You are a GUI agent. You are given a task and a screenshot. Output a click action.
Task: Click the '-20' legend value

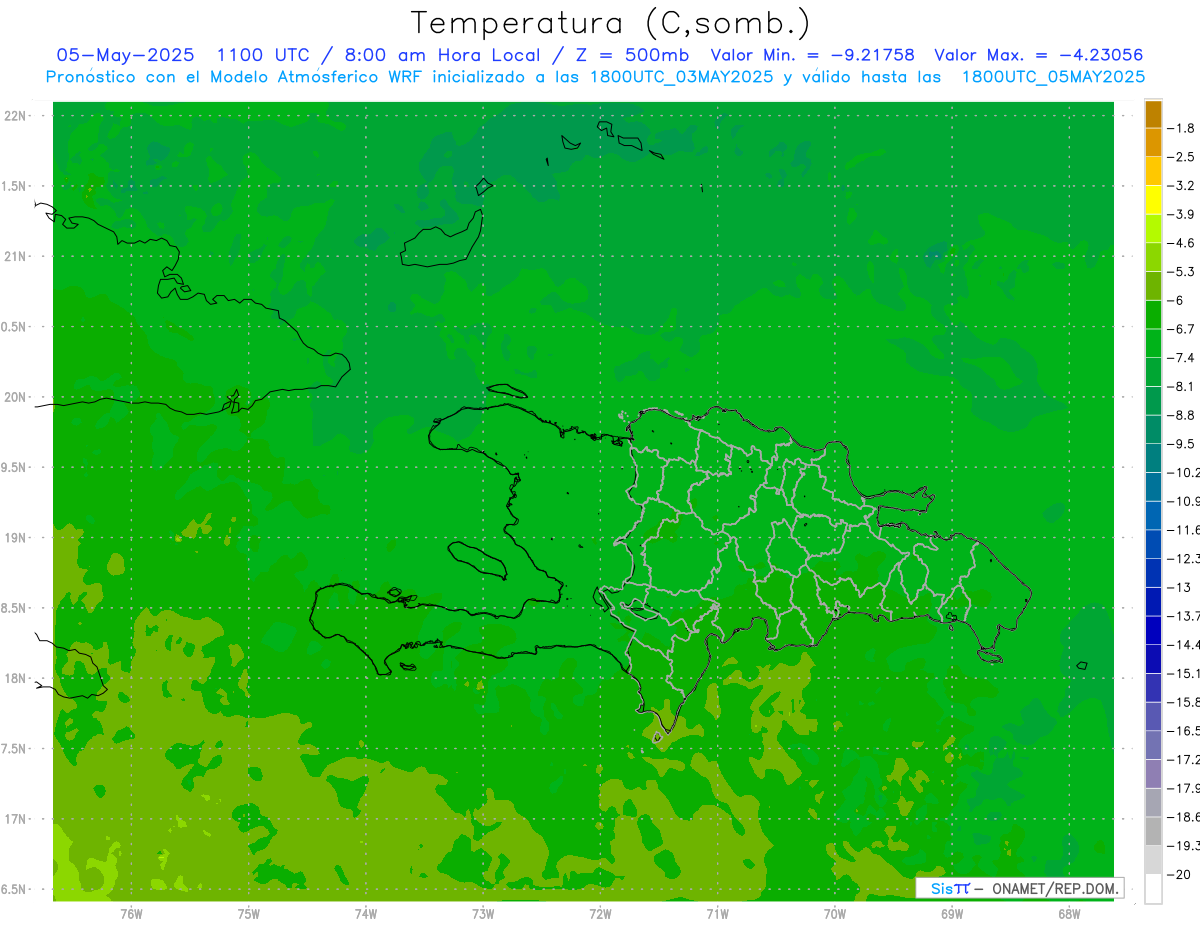1177,874
